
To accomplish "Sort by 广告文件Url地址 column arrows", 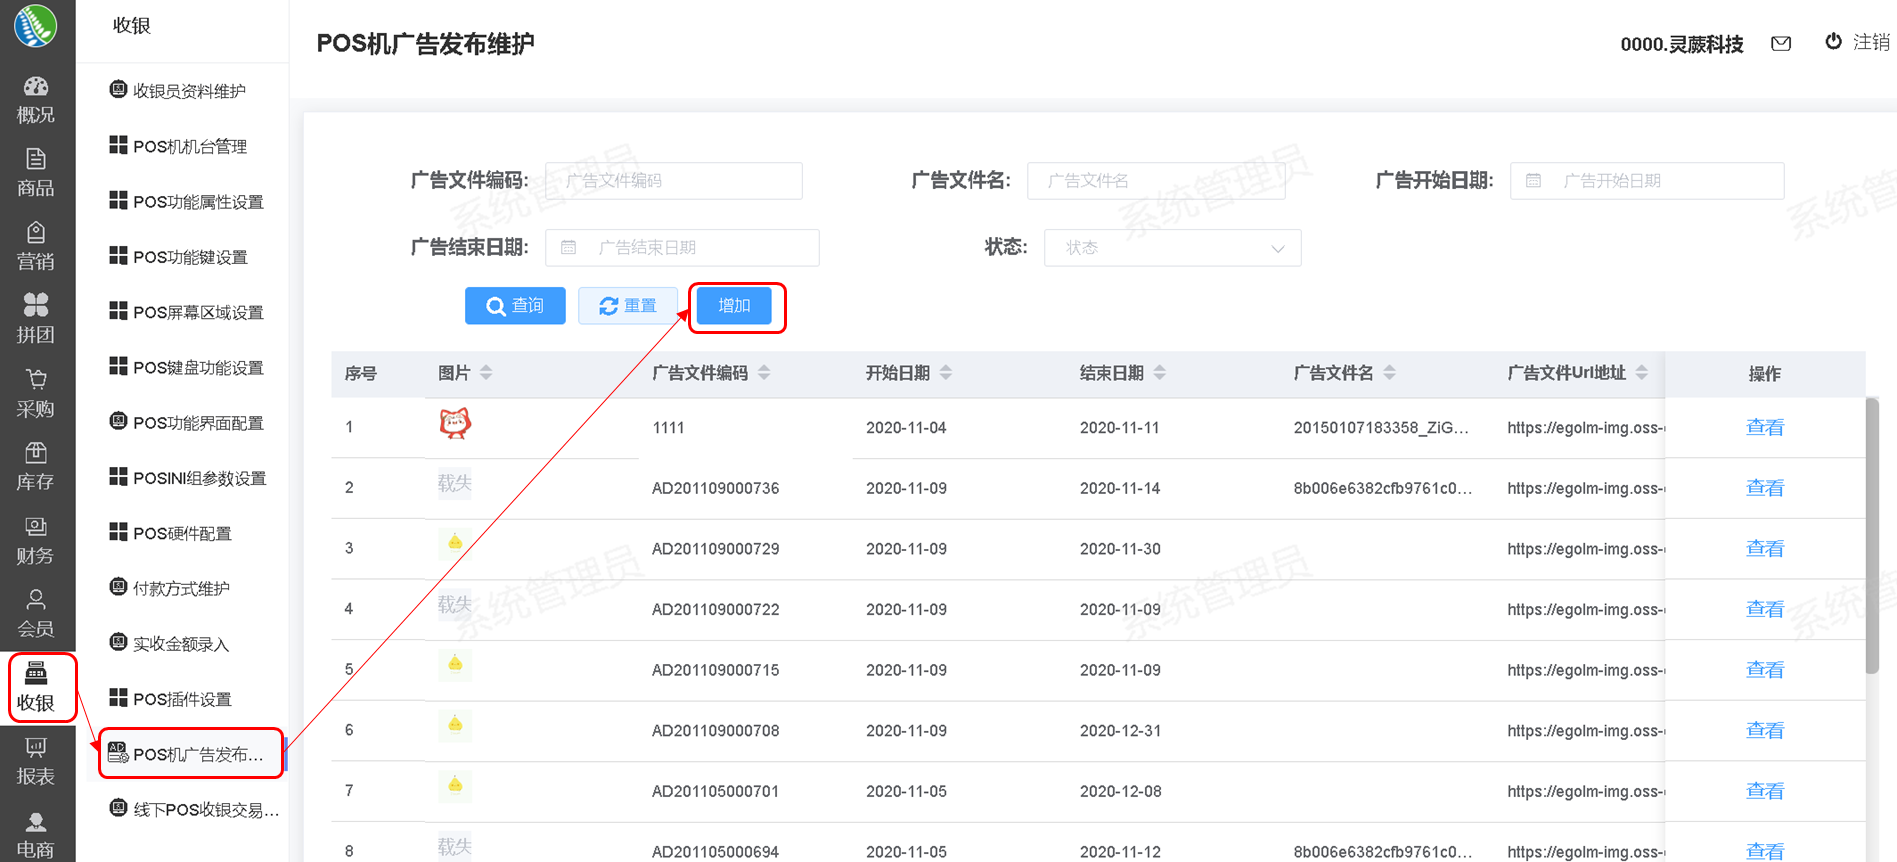I will 1642,373.
